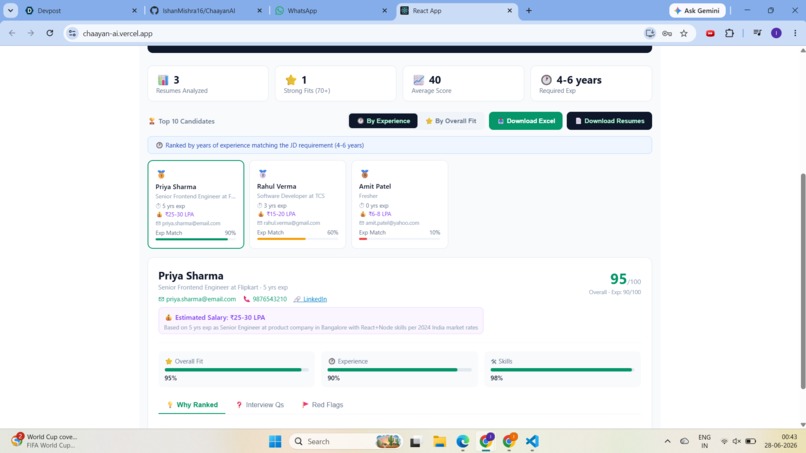View site information icon in address bar
The image size is (806, 453).
click(72, 33)
